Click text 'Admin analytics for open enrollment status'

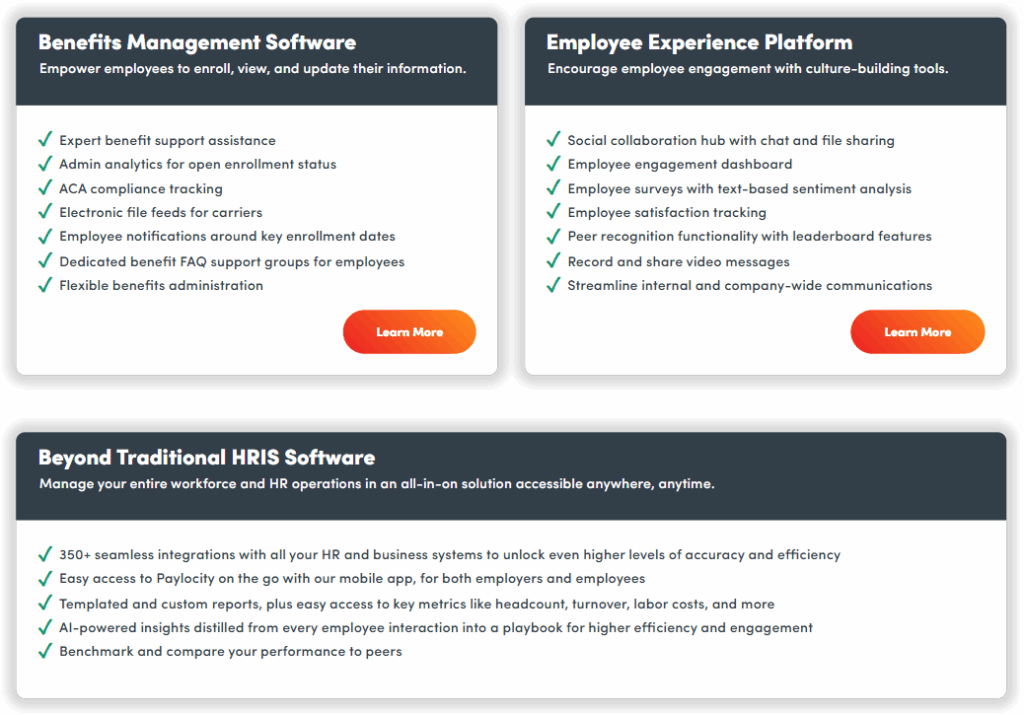click(198, 164)
